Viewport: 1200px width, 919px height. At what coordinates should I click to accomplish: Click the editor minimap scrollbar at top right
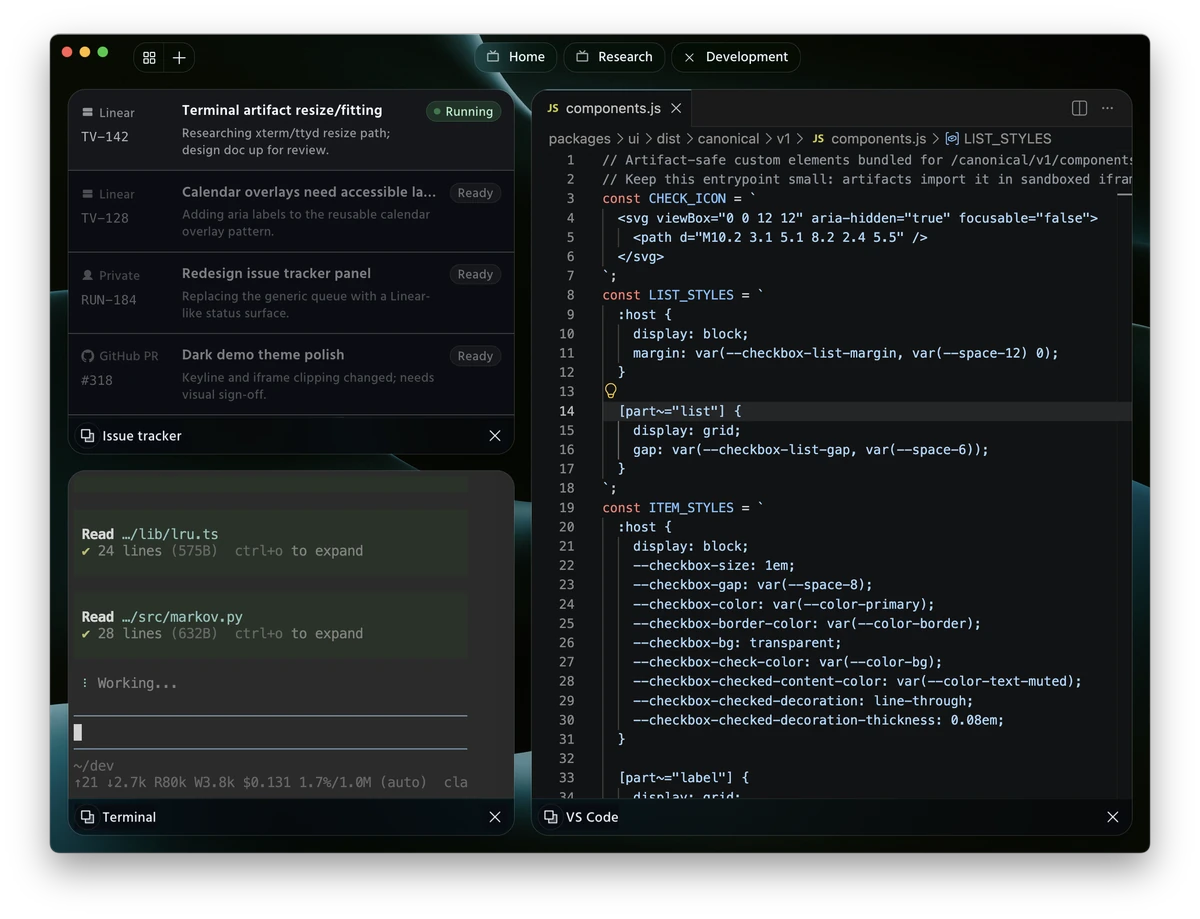click(x=1124, y=194)
